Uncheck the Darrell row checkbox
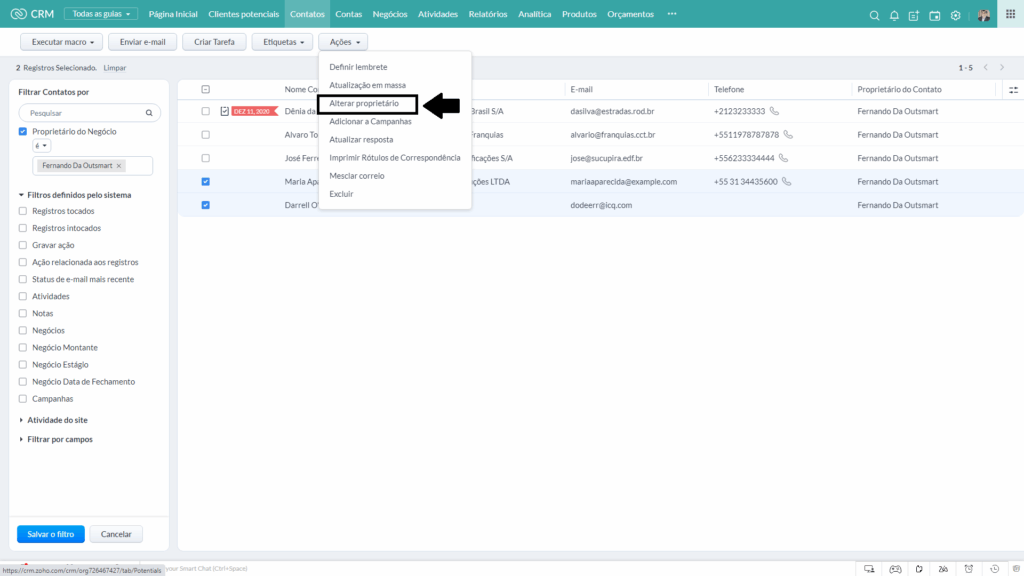Screen dimensions: 1024x576 coord(206,205)
